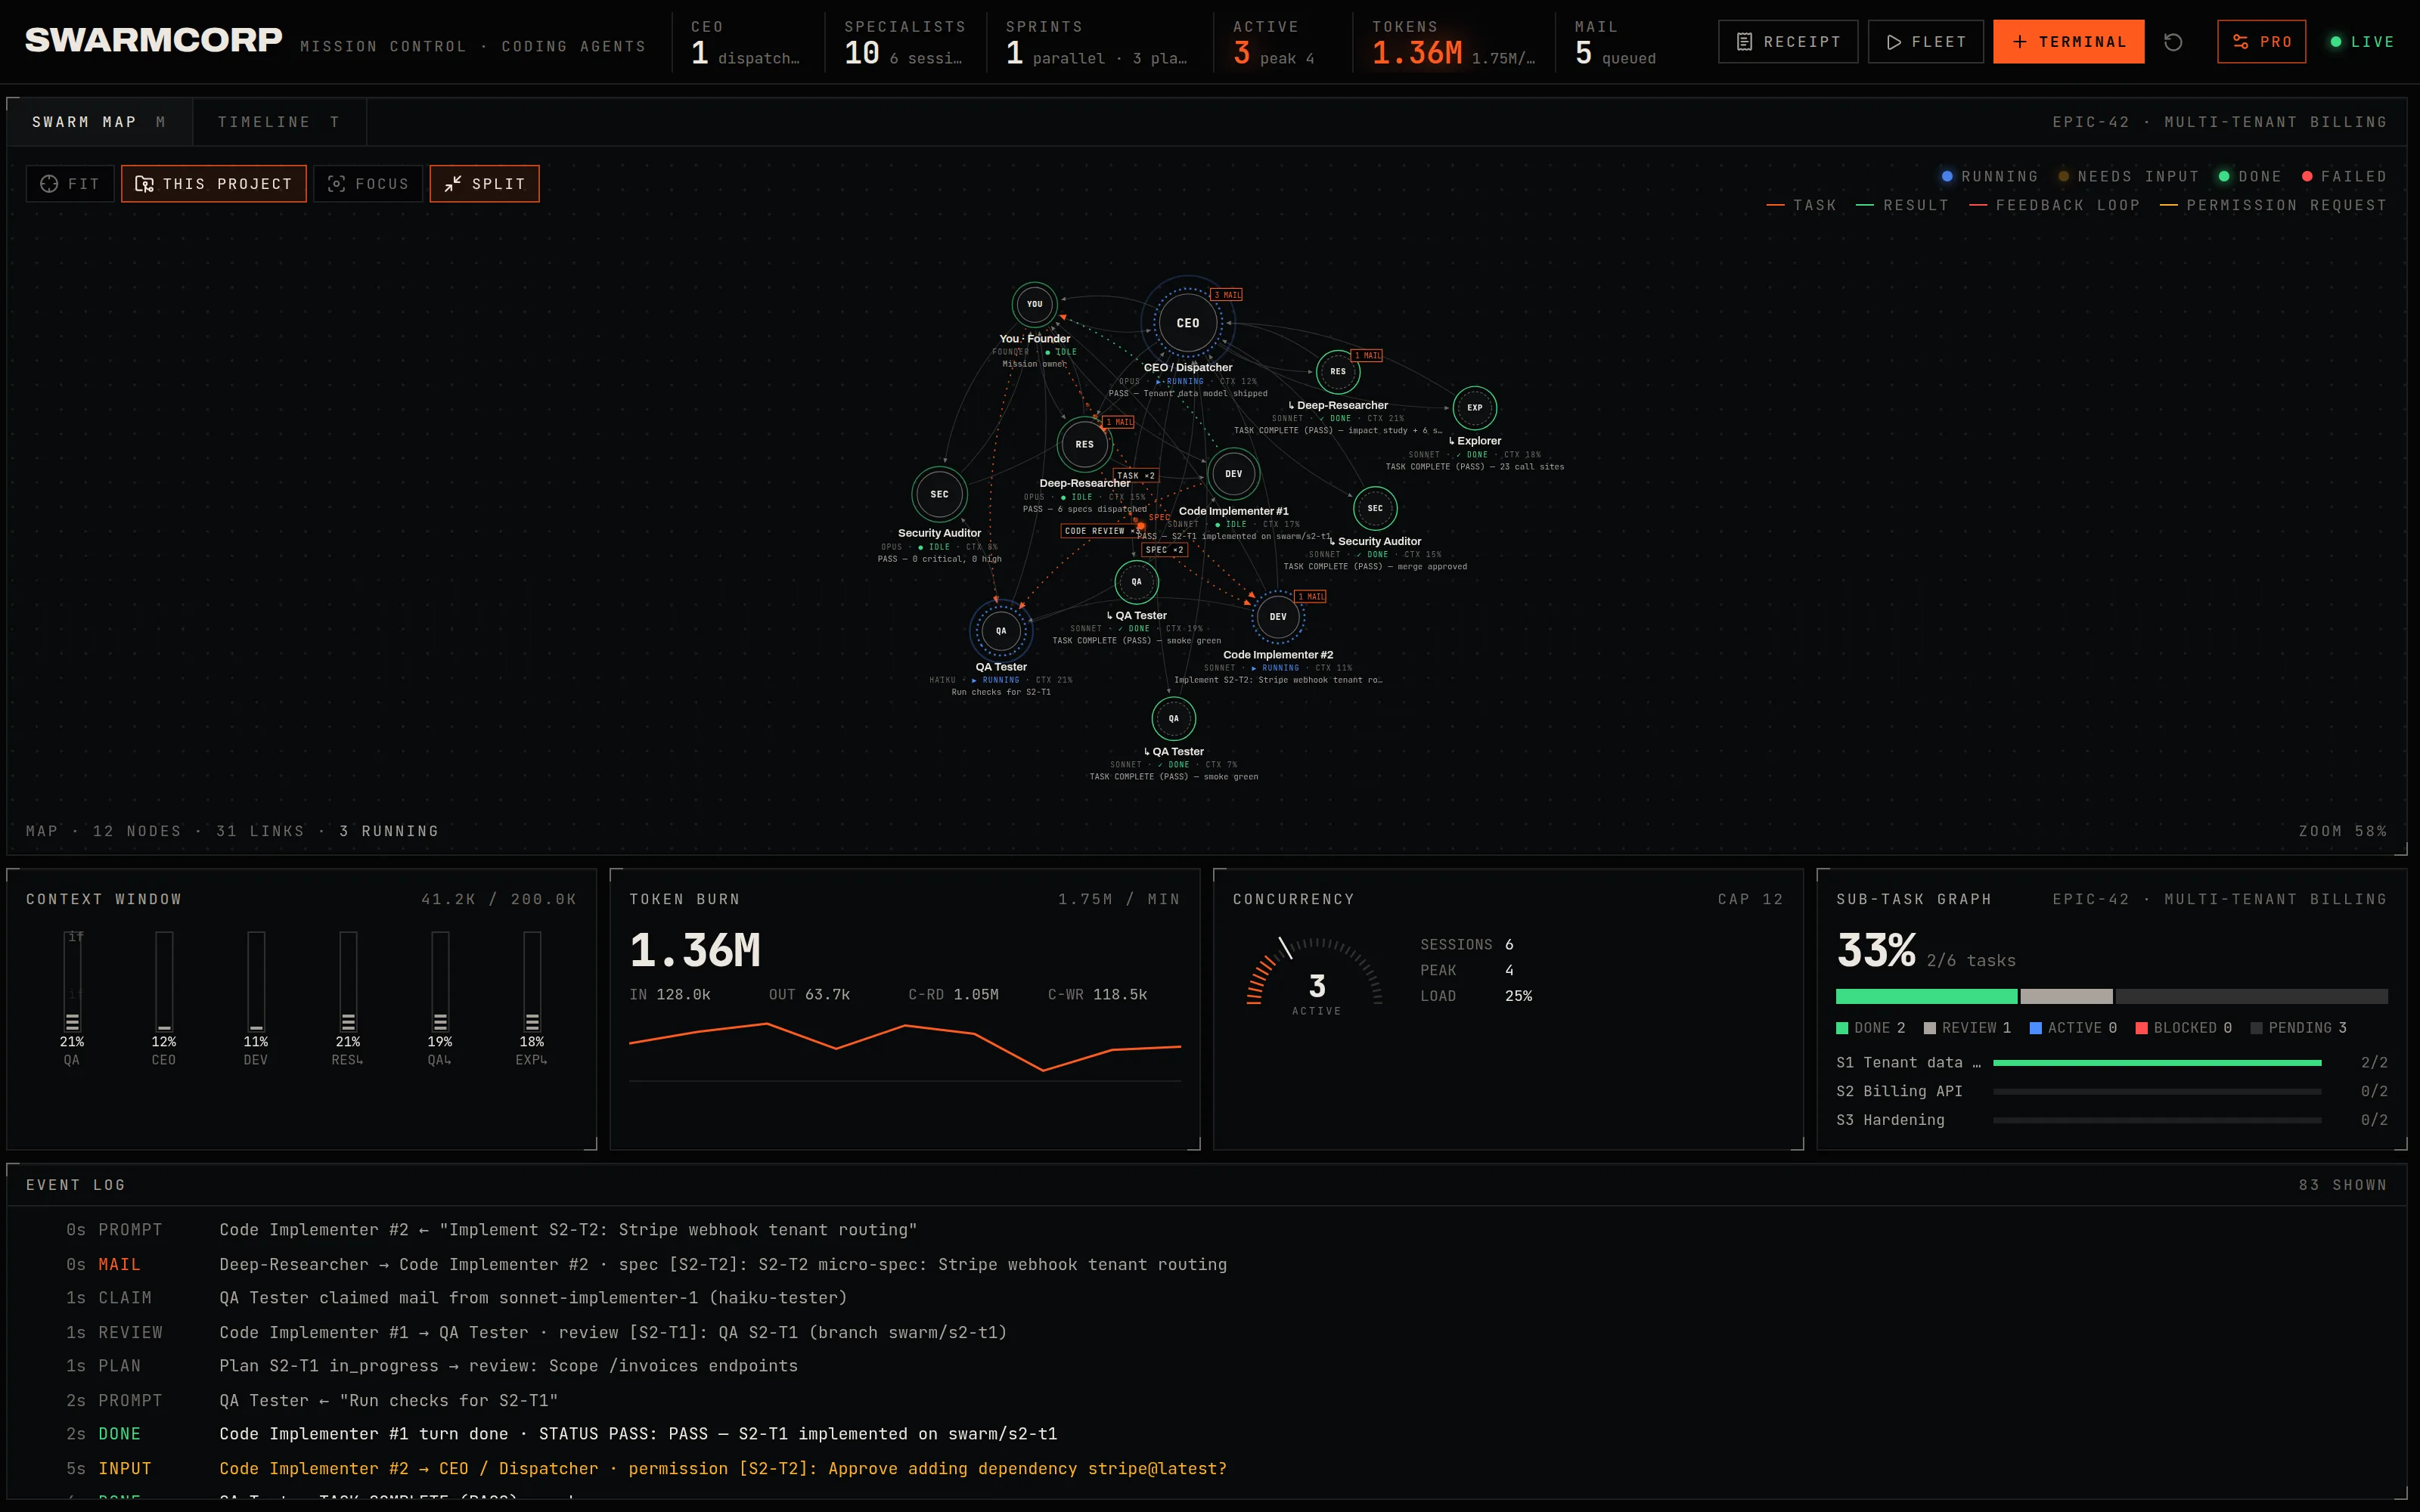Viewport: 2420px width, 1512px height.
Task: Open the FLEET view
Action: pos(1925,42)
